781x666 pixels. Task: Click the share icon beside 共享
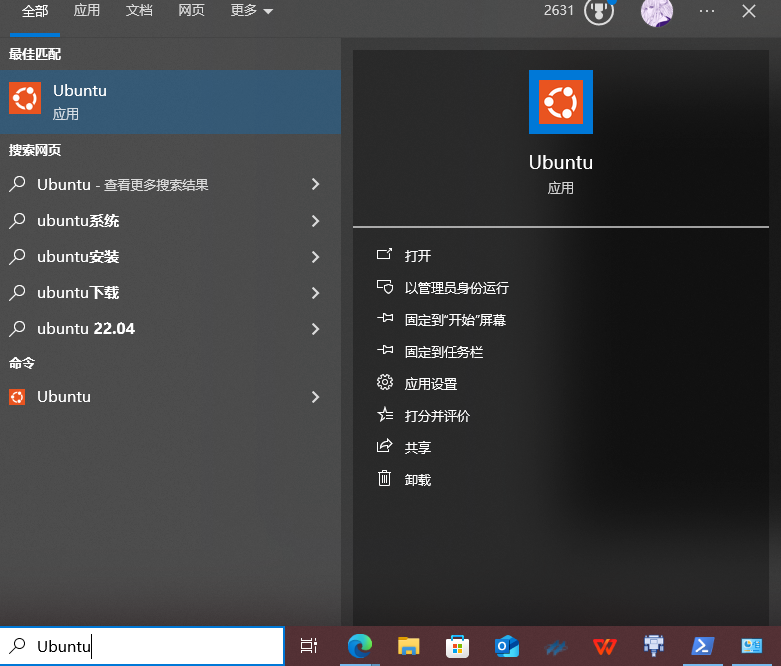385,446
